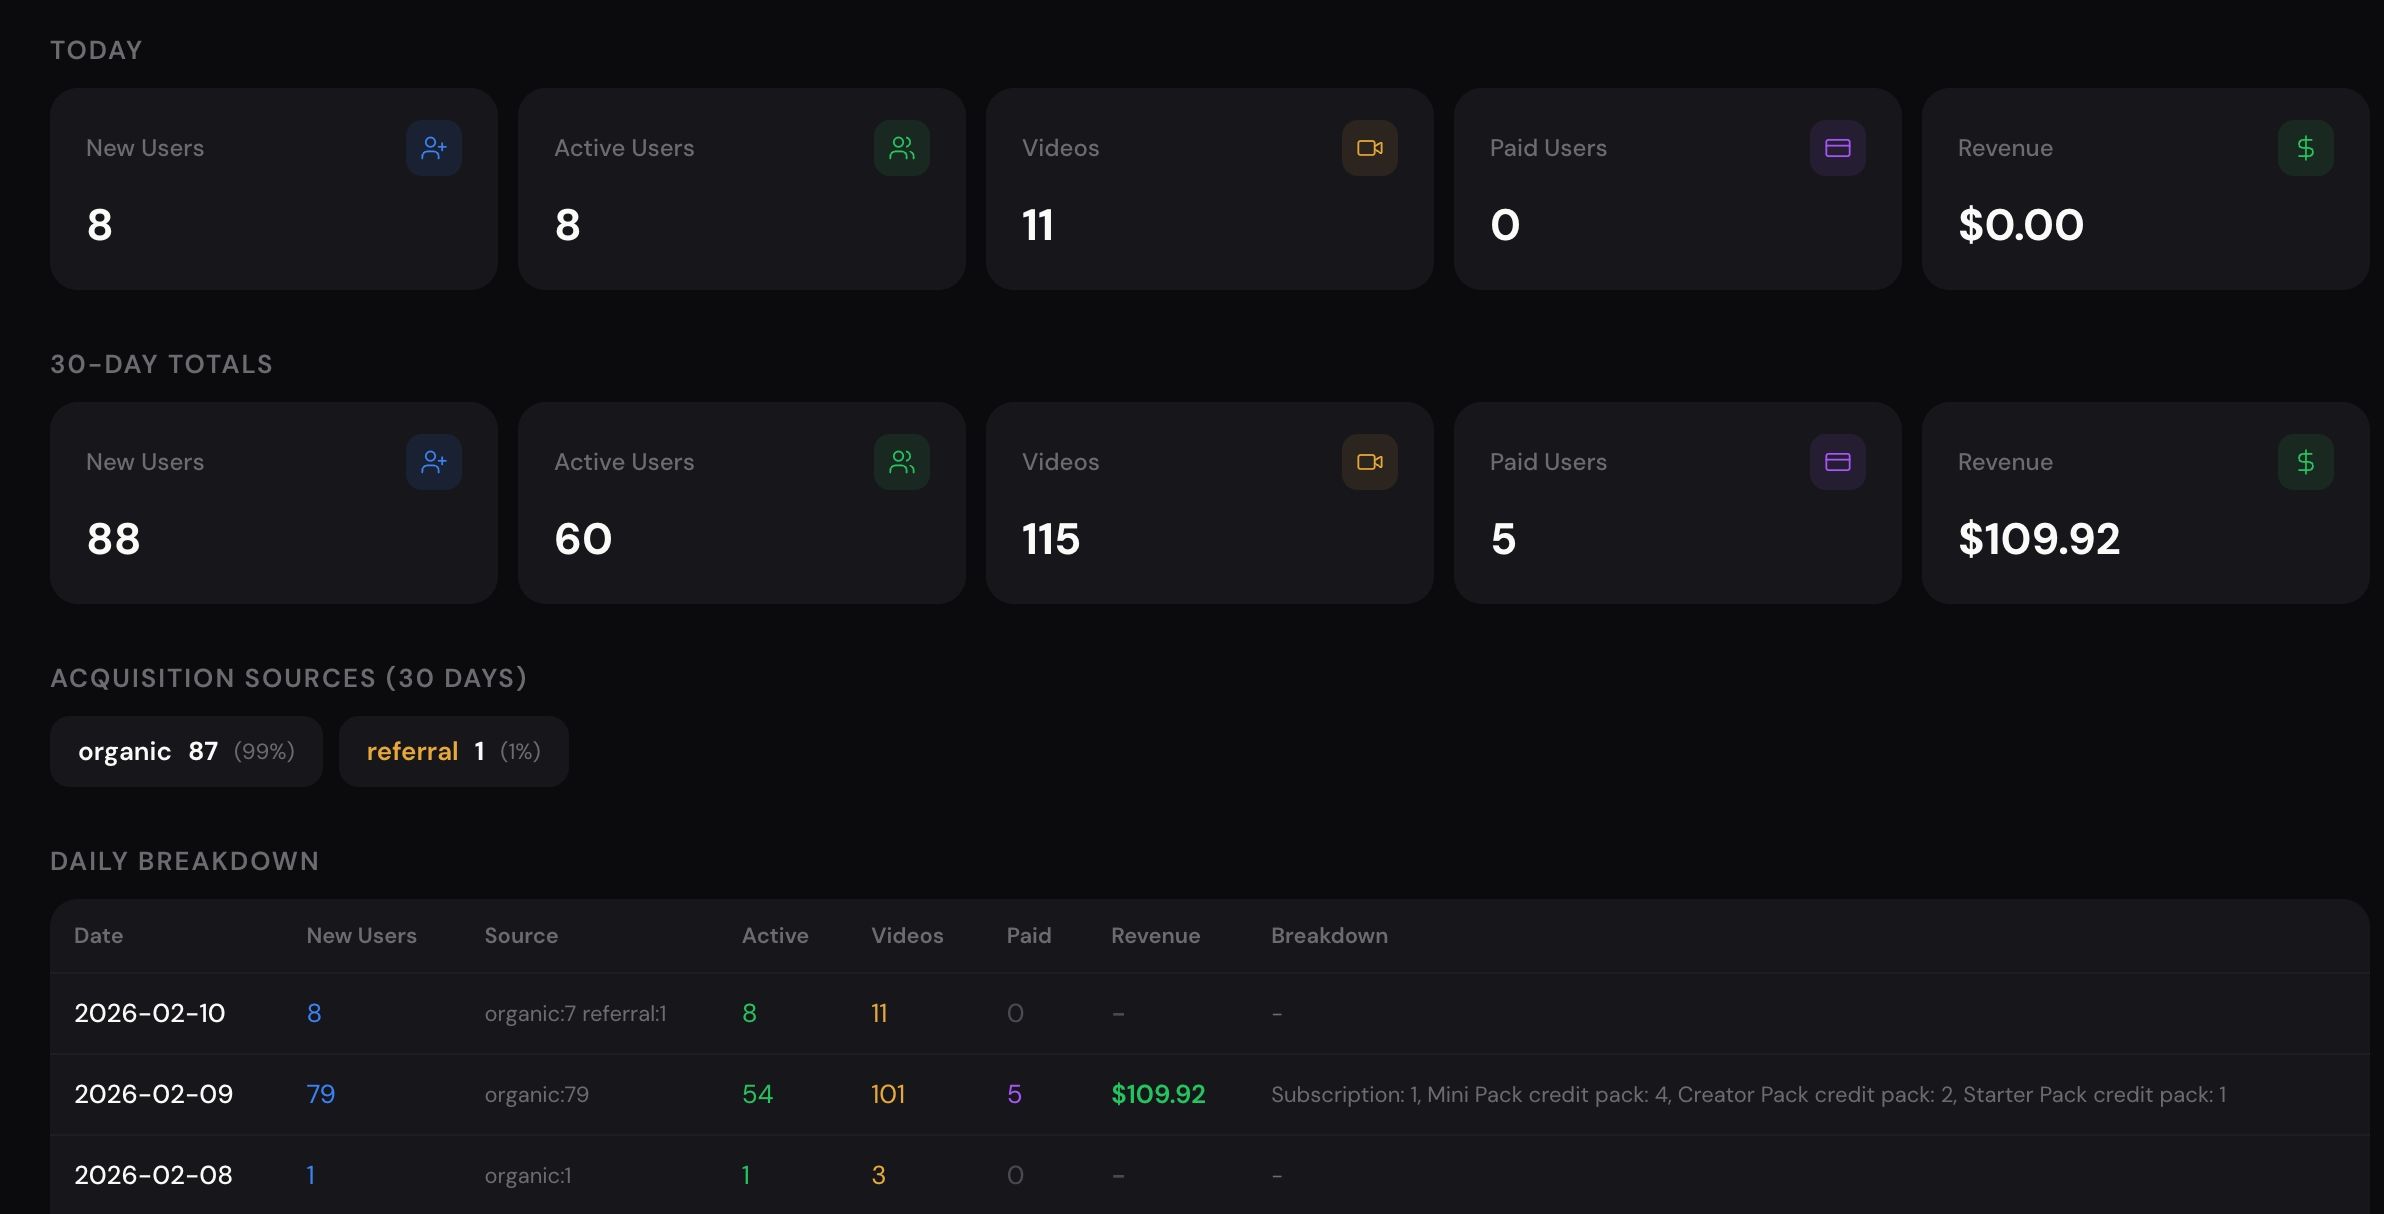This screenshot has width=2384, height=1214.
Task: Click new users count 79 in table
Action: click(320, 1094)
